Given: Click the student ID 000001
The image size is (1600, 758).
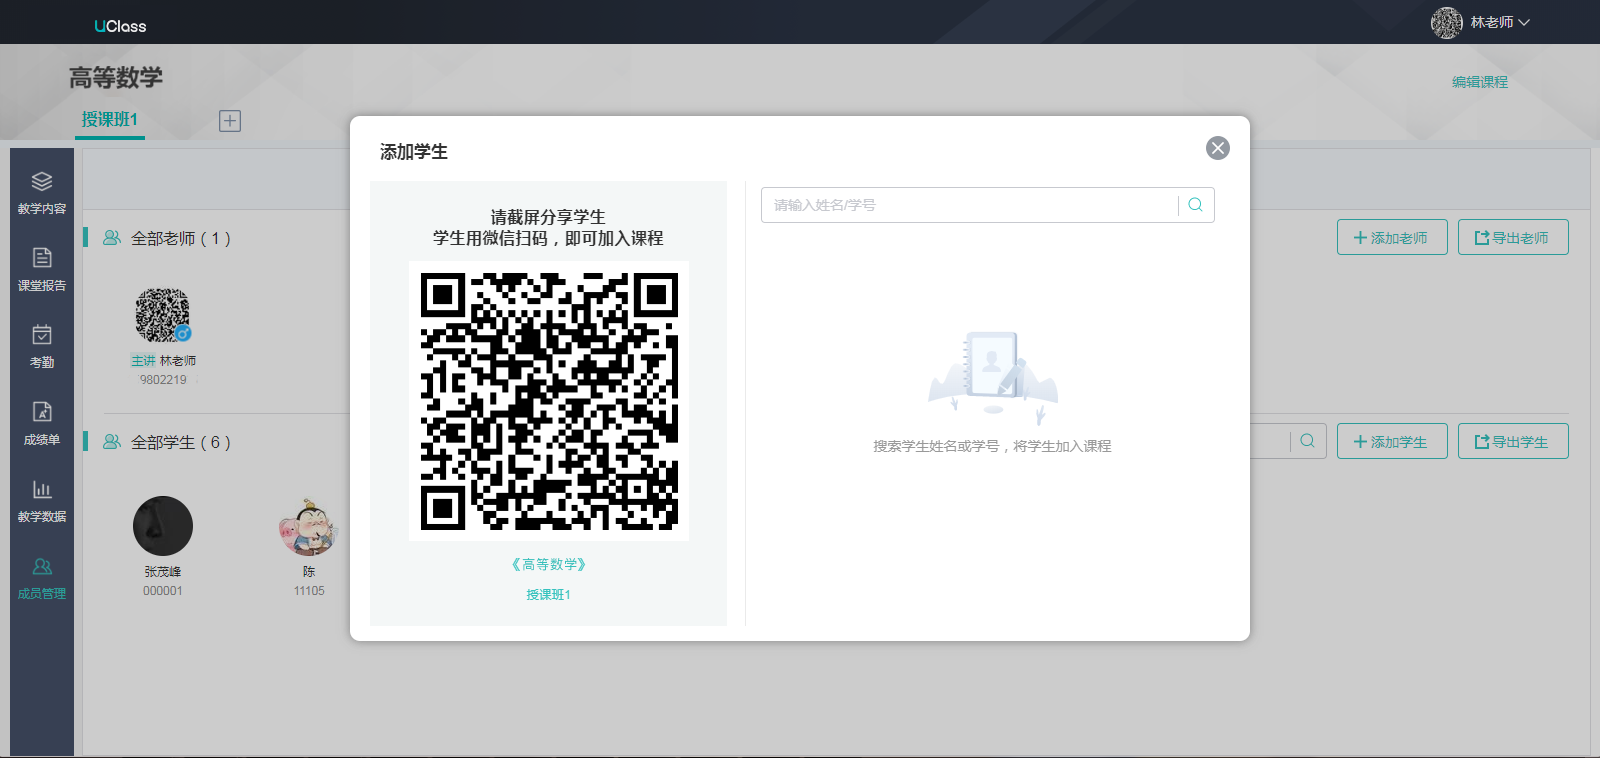Looking at the screenshot, I should 163,591.
